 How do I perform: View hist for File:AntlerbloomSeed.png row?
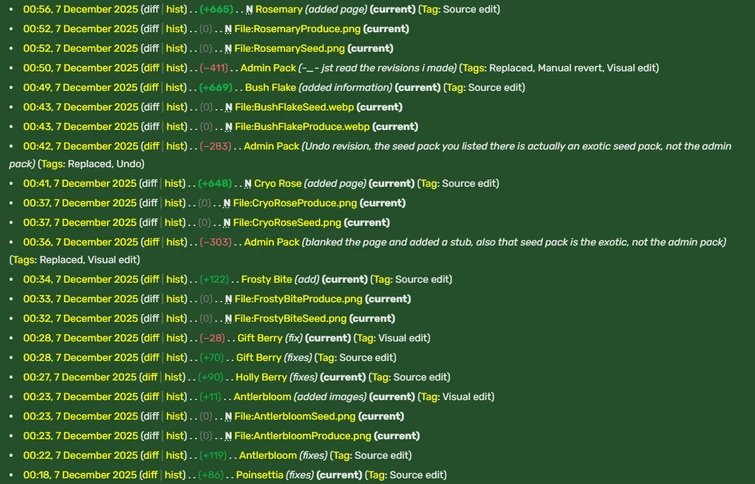point(175,416)
